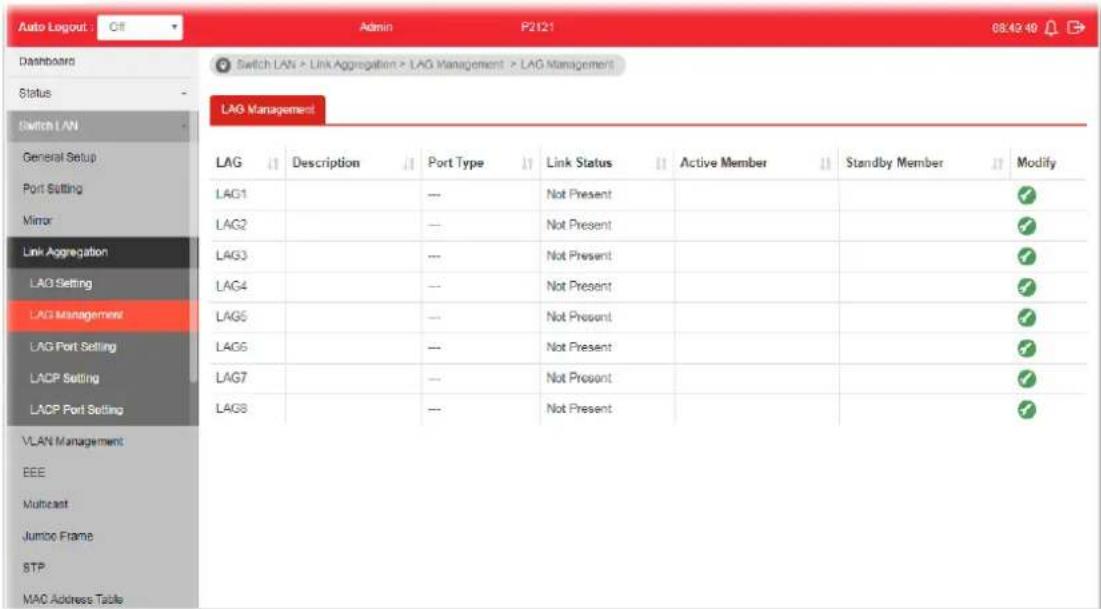1101x609 pixels.
Task: Click the clock time in header
Action: [x=1014, y=28]
